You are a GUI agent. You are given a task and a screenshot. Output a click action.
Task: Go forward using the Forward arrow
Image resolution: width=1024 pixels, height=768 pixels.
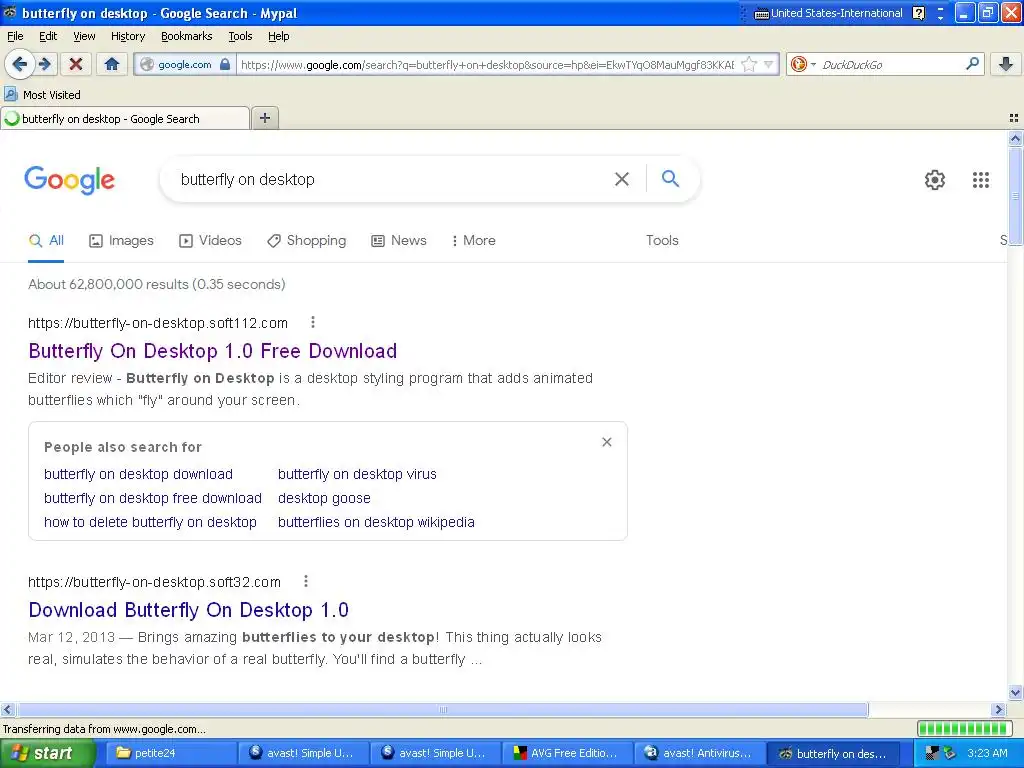pyautogui.click(x=45, y=64)
